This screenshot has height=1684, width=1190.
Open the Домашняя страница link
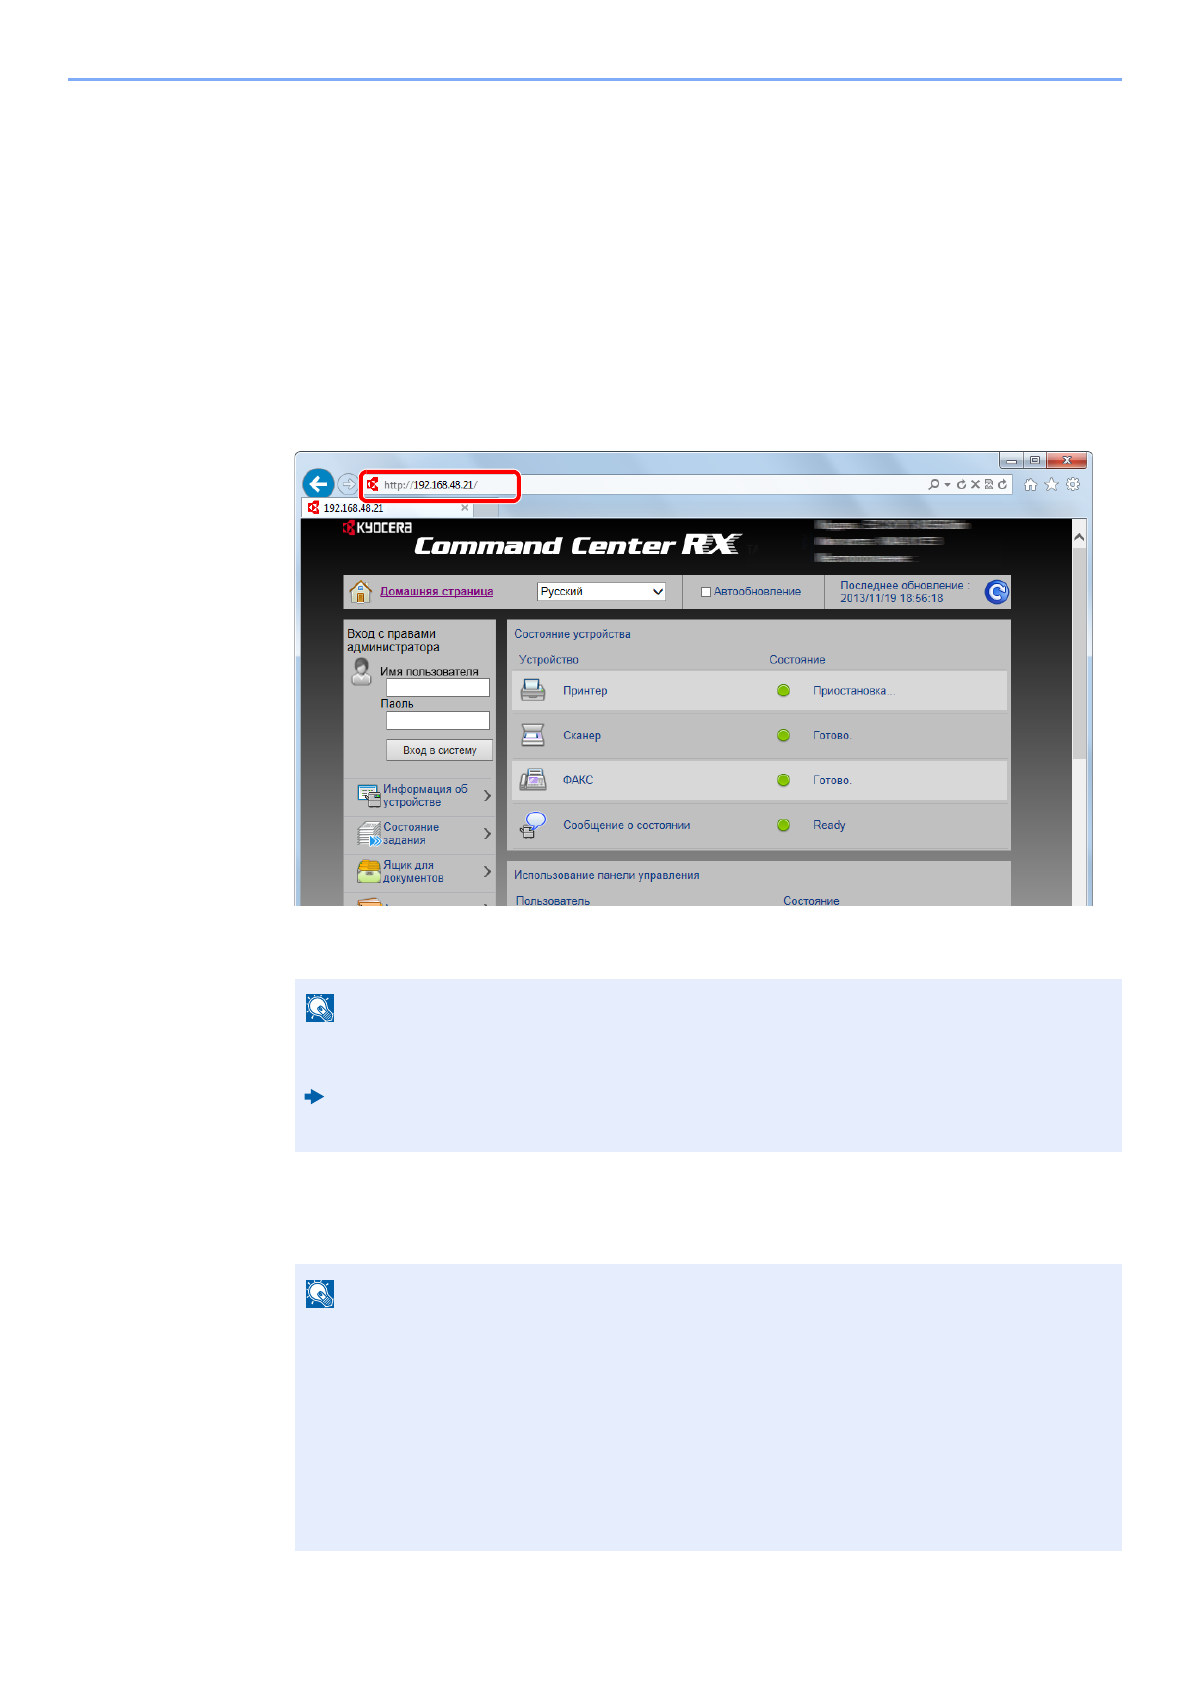click(436, 592)
